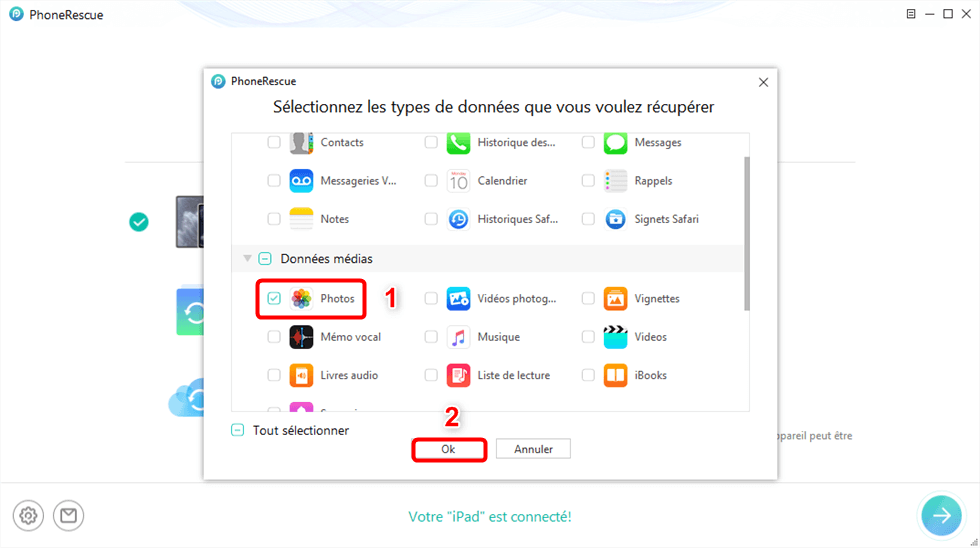Click the Votre iPad est connecté text

490,517
